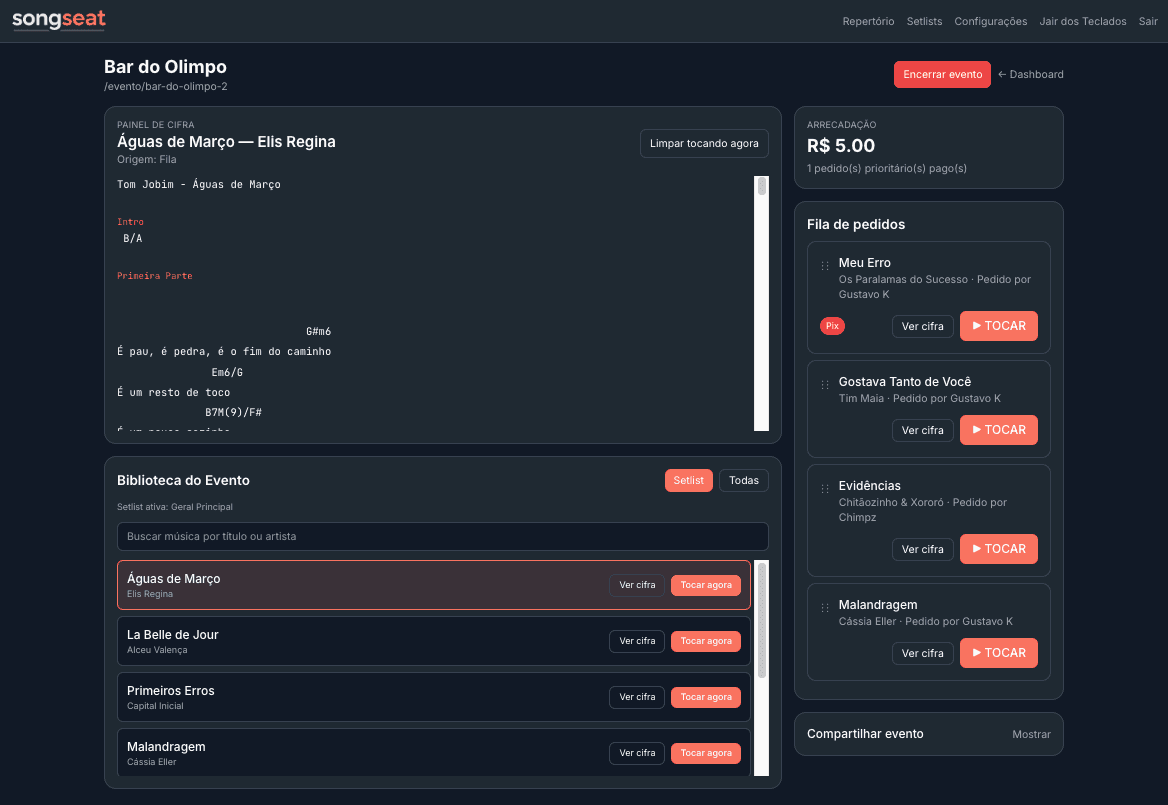The height and width of the screenshot is (805, 1168).
Task: Grab drag handle of Gostava Tanto de Você
Action: [825, 385]
